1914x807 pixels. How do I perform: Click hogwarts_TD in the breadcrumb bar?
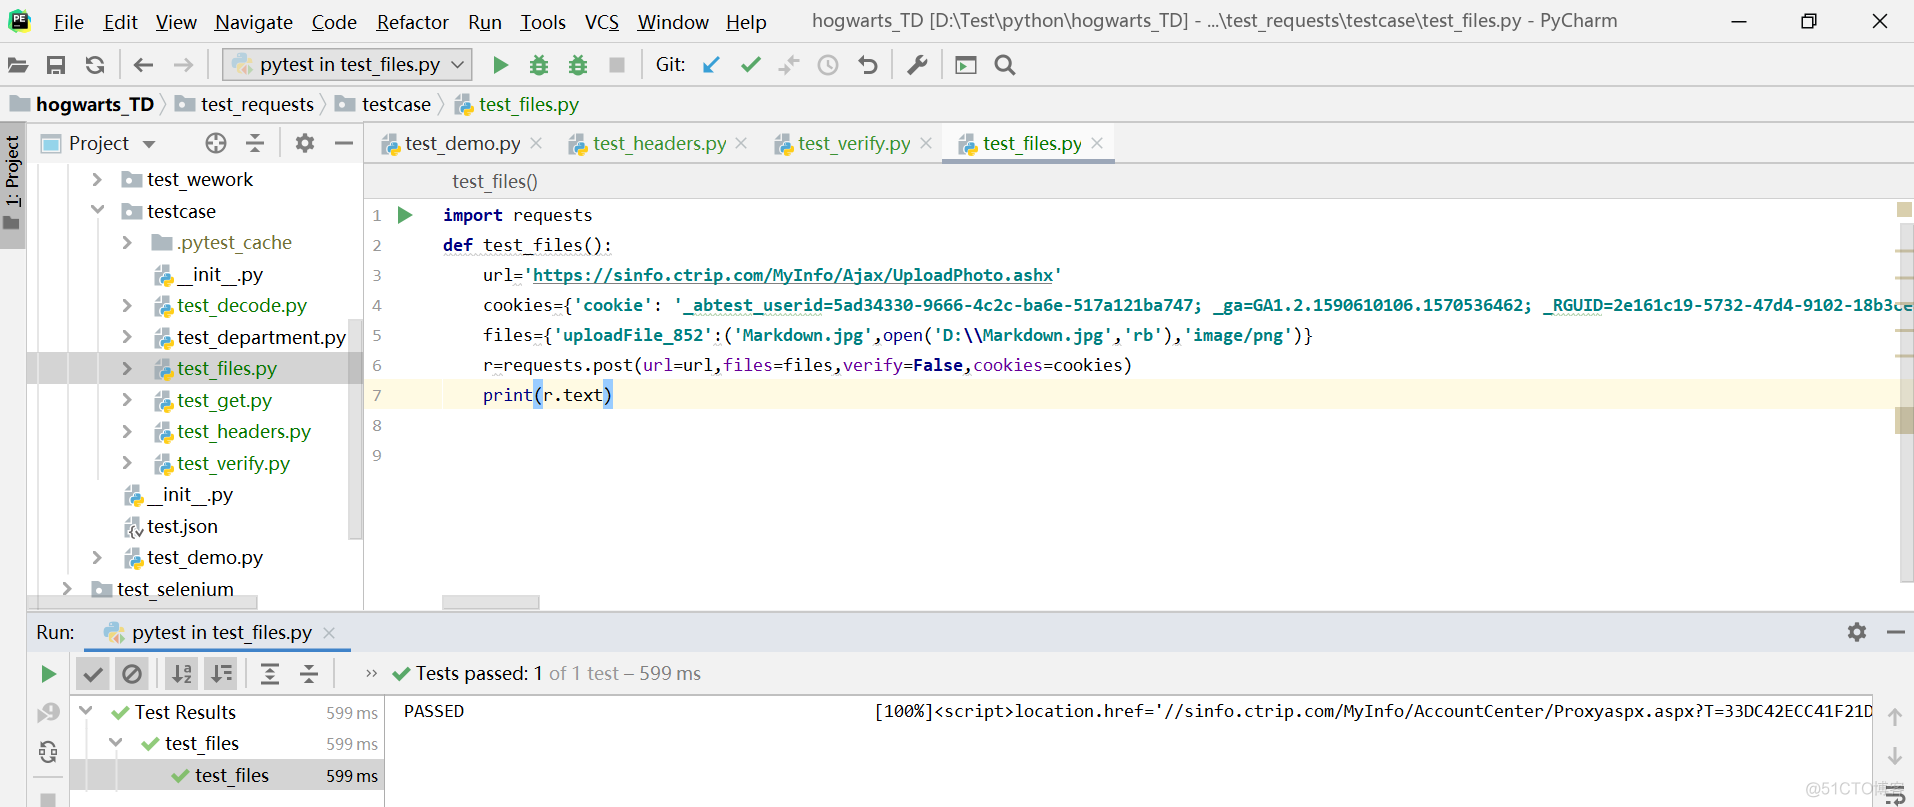point(95,104)
